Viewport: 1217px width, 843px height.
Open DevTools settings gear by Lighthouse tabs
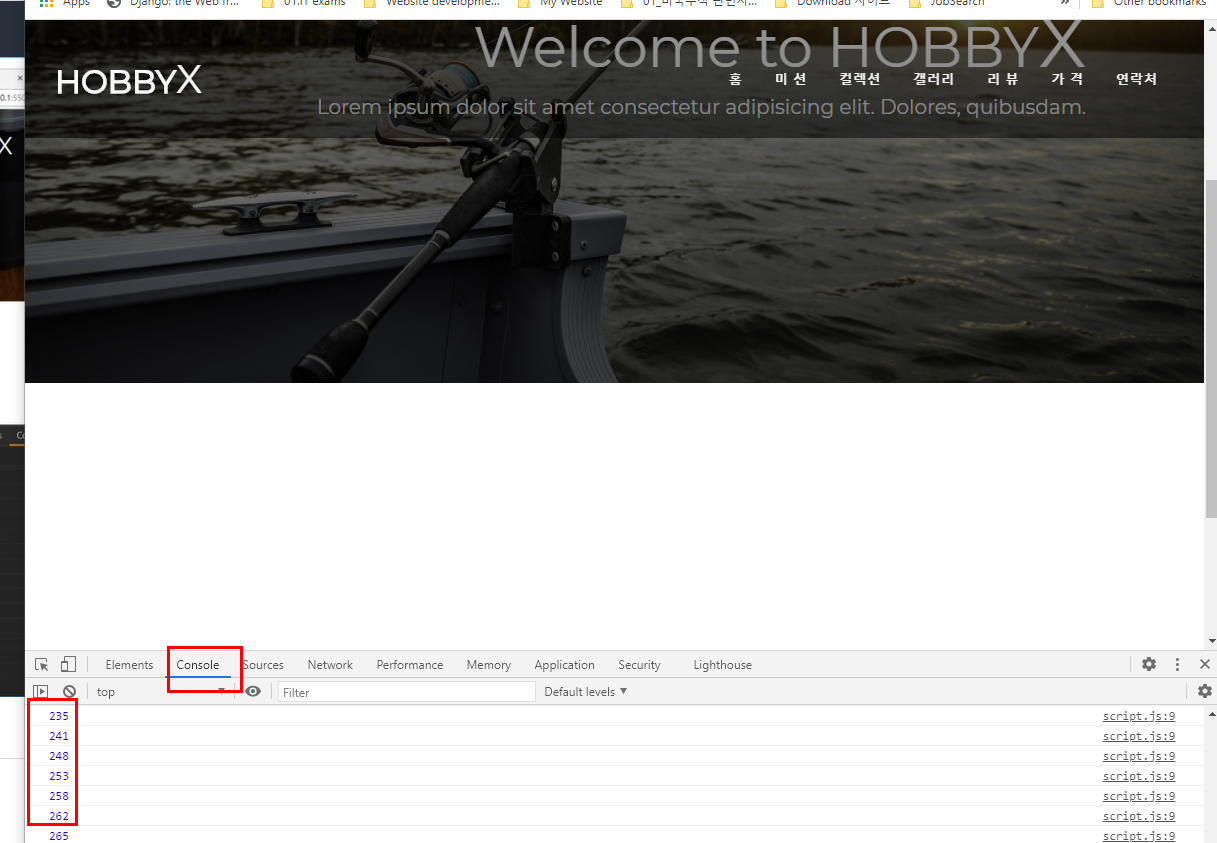(1149, 665)
